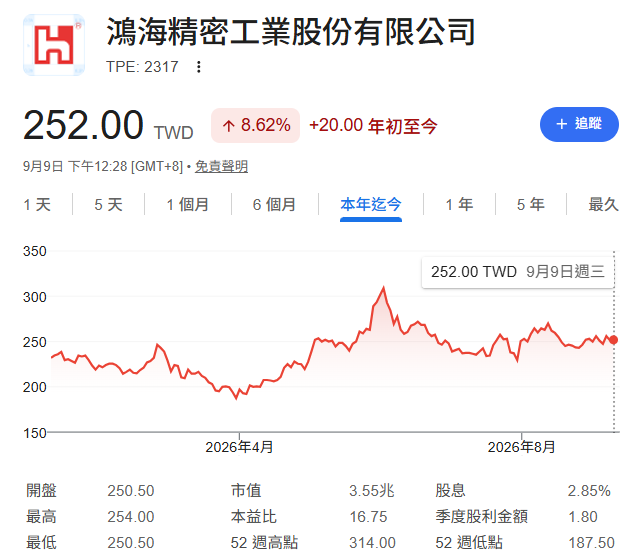Click the chart peak near 314
This screenshot has width=630, height=556.
(383, 288)
